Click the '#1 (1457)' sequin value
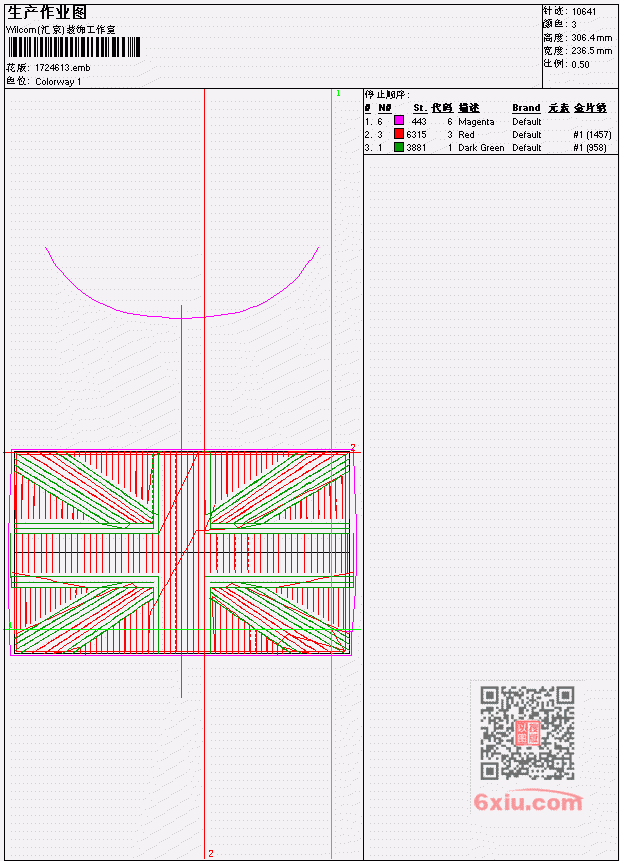 tap(592, 135)
